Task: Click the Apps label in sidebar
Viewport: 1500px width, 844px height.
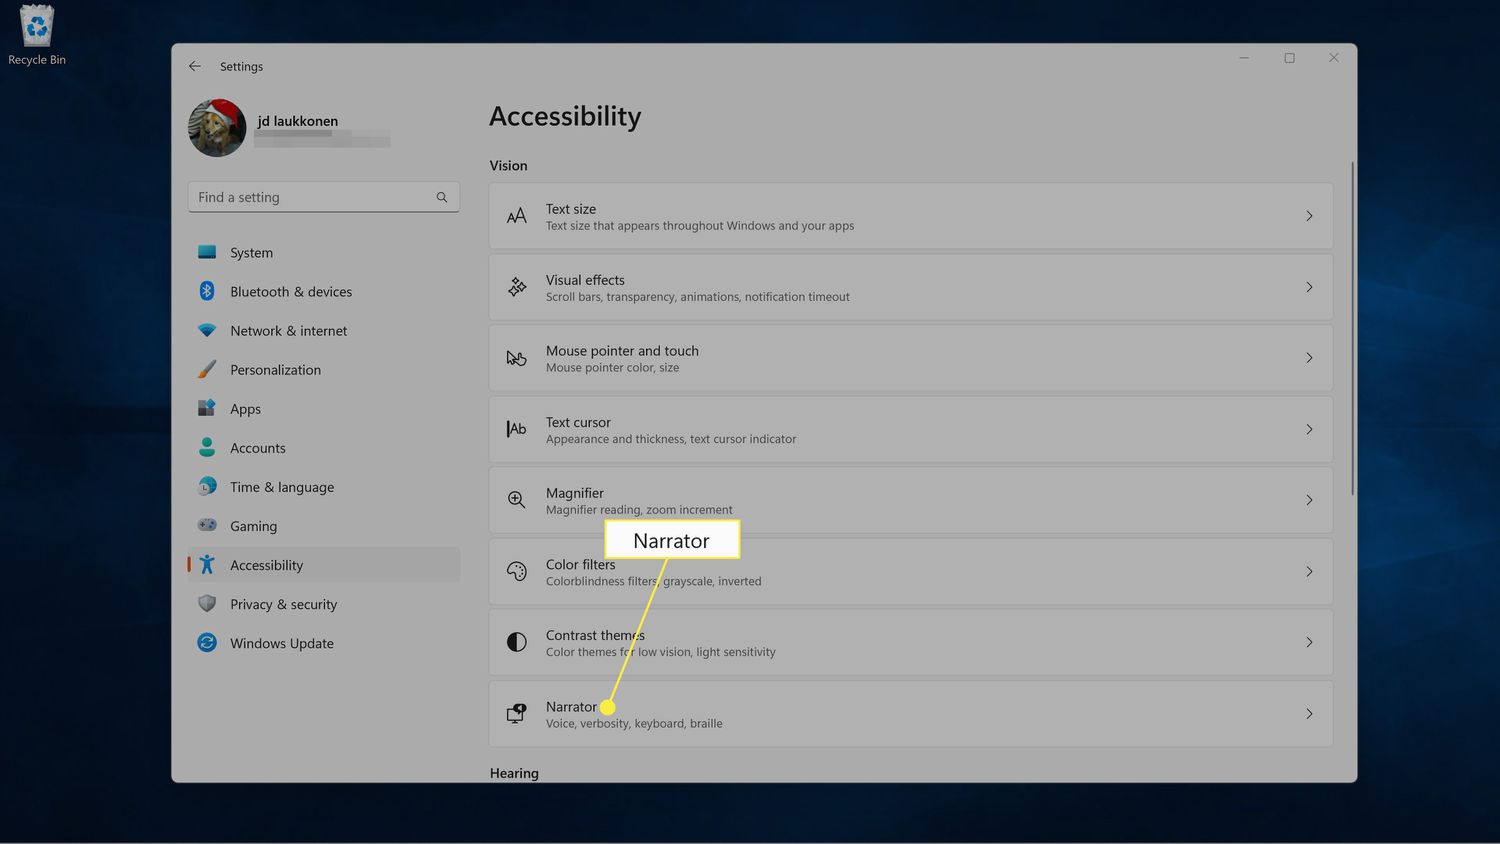Action: (245, 408)
